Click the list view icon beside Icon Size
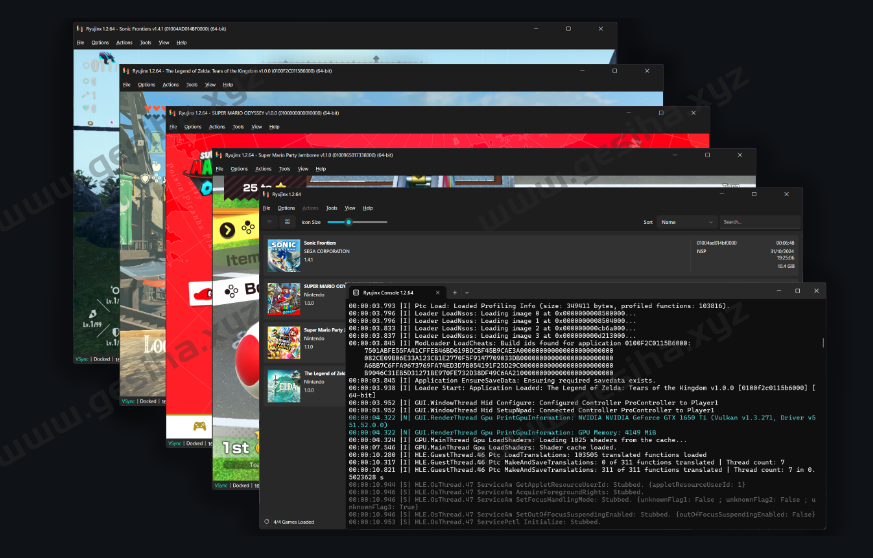The image size is (873, 558). [267, 222]
